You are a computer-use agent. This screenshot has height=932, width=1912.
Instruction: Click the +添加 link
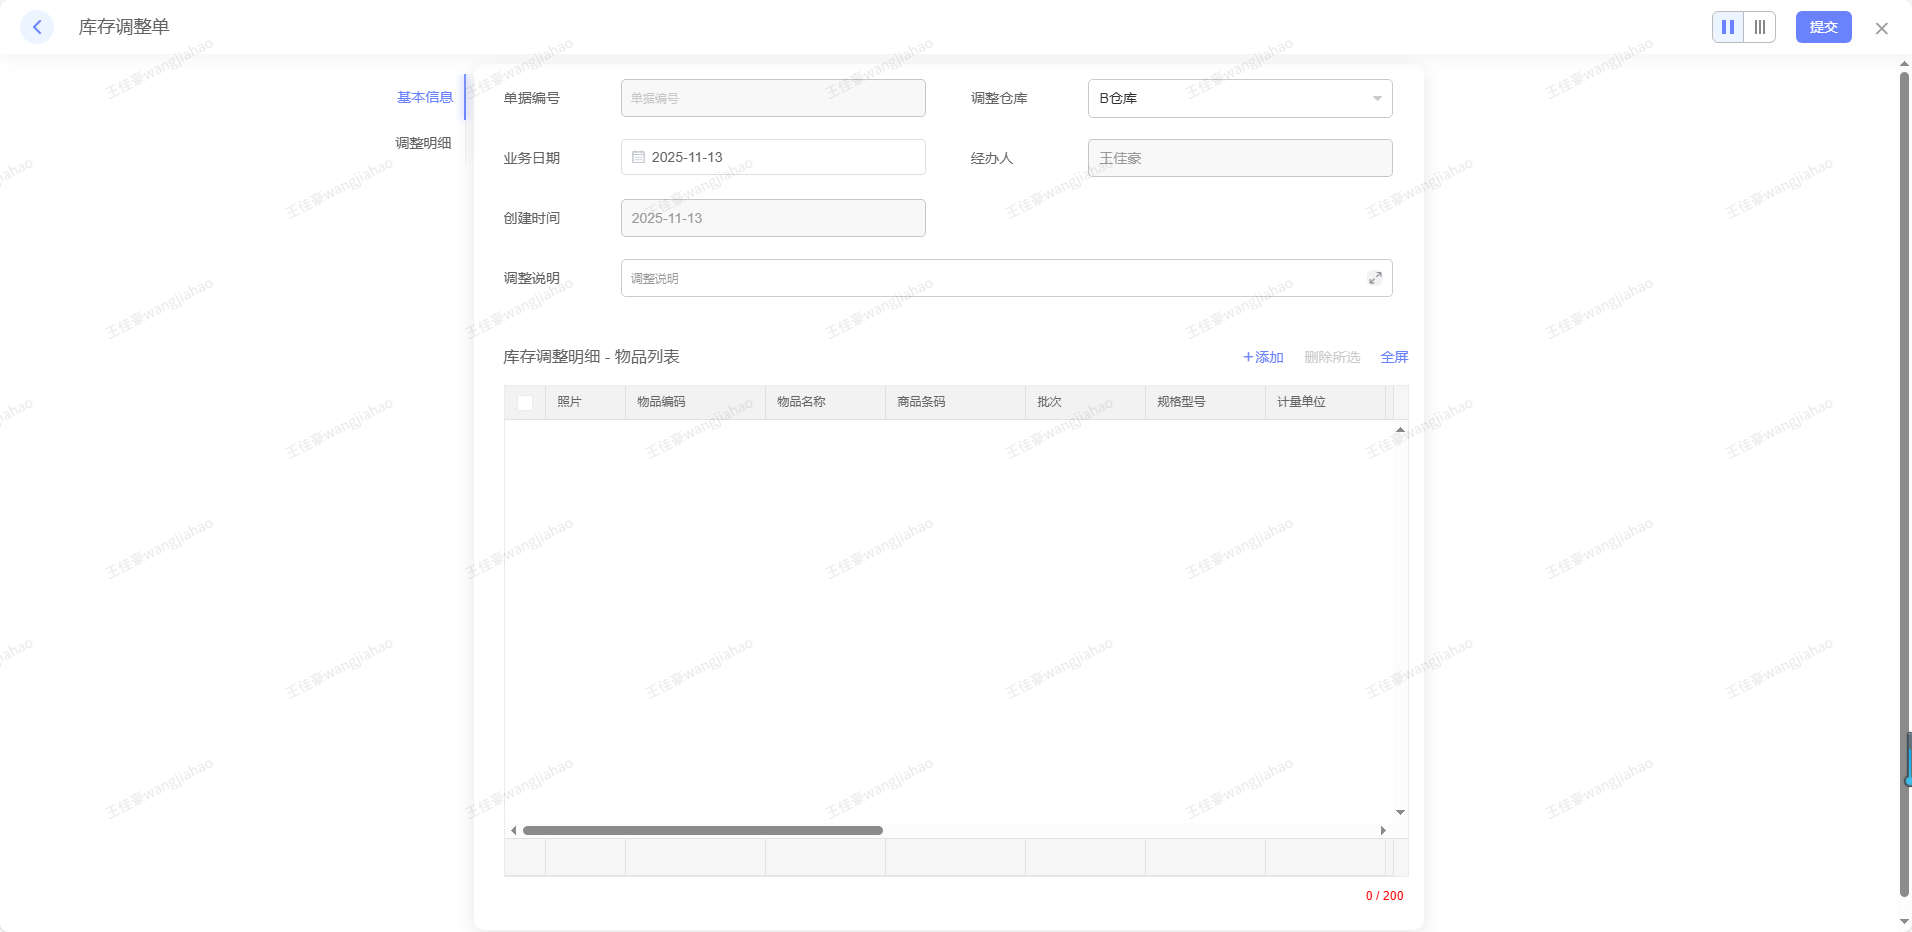[1263, 357]
